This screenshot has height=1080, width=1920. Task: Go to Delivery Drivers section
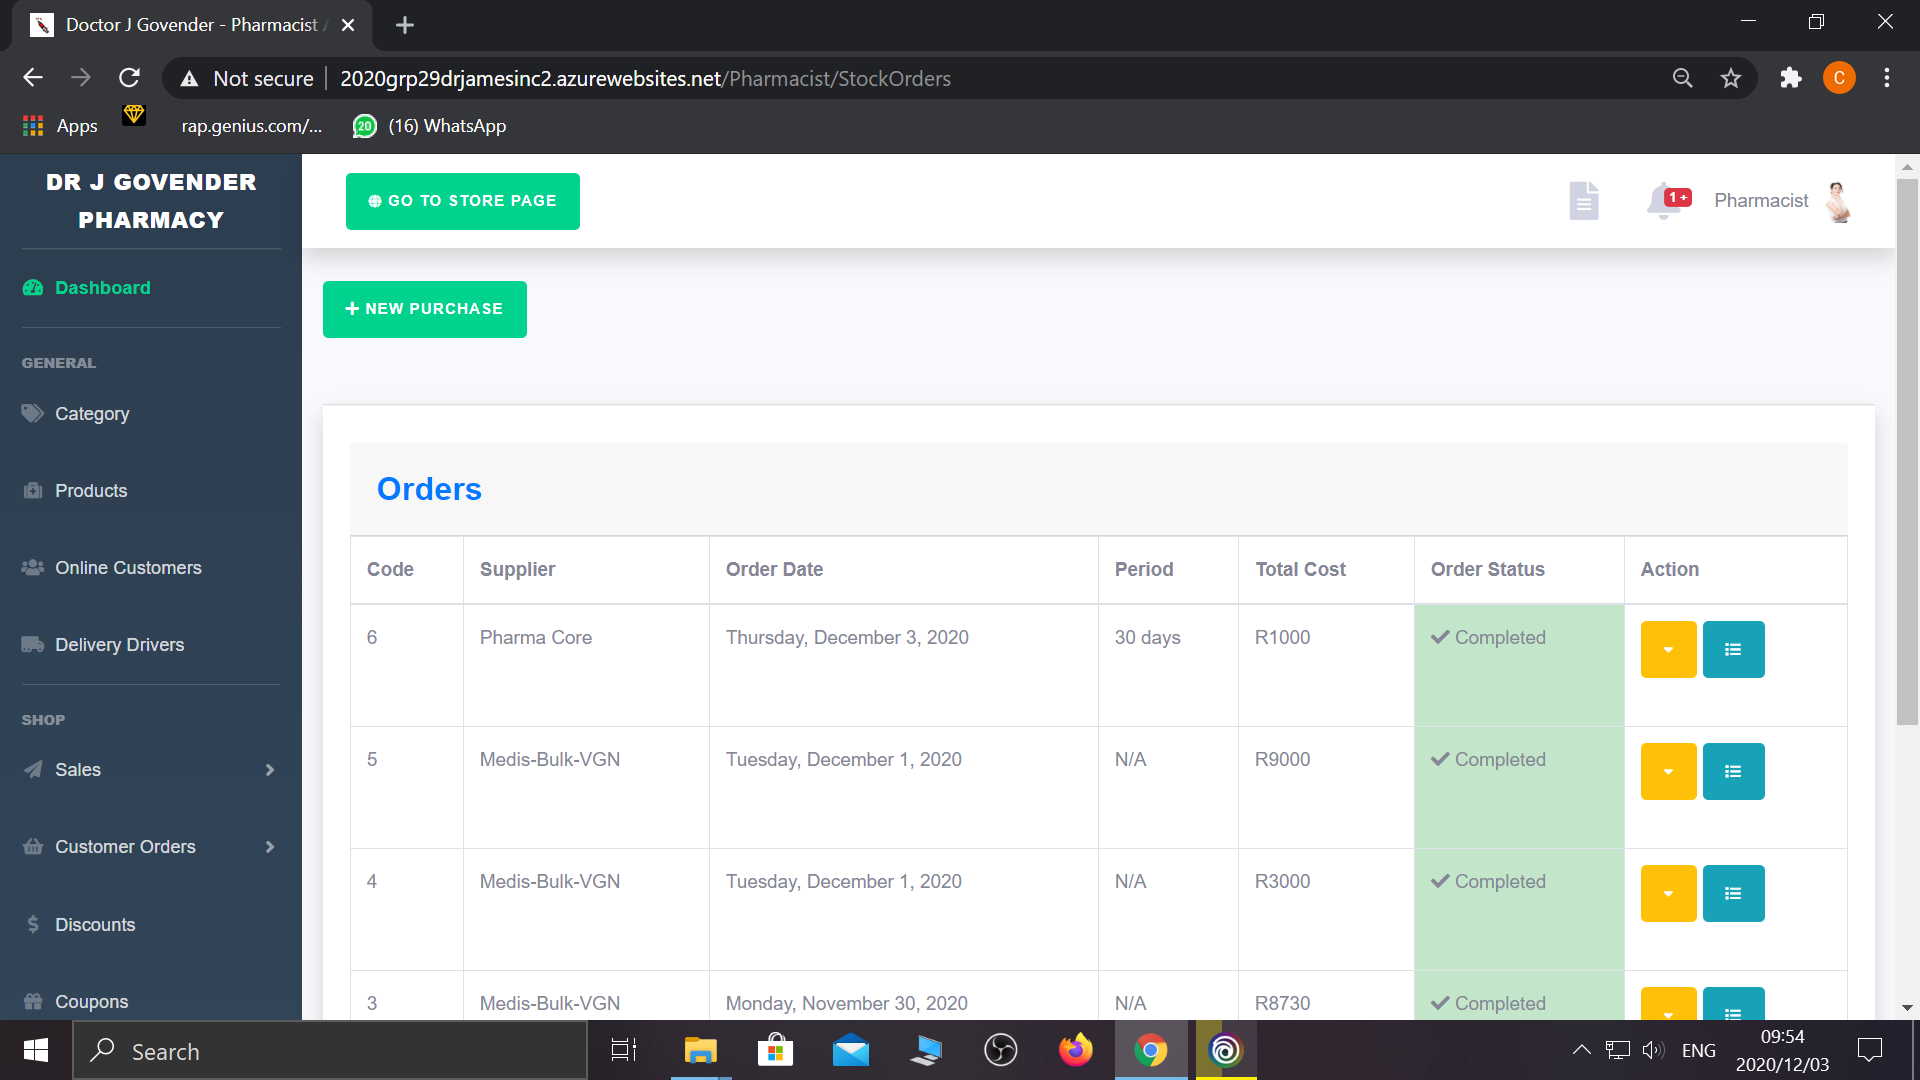coord(119,645)
